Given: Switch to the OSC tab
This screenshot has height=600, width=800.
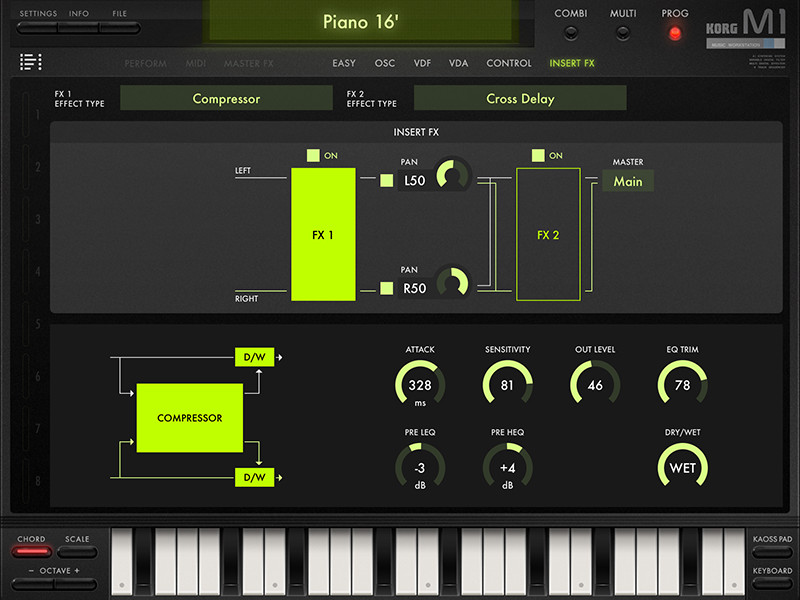Looking at the screenshot, I should pyautogui.click(x=385, y=63).
